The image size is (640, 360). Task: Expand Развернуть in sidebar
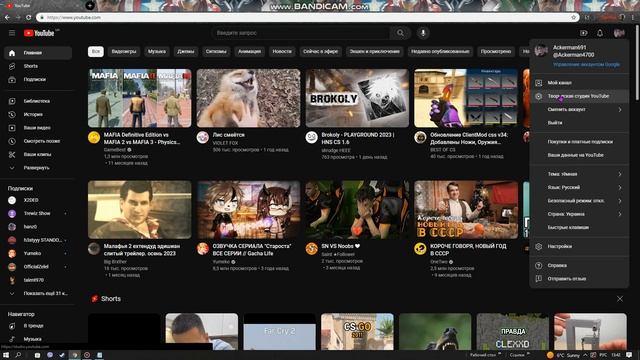[38, 168]
